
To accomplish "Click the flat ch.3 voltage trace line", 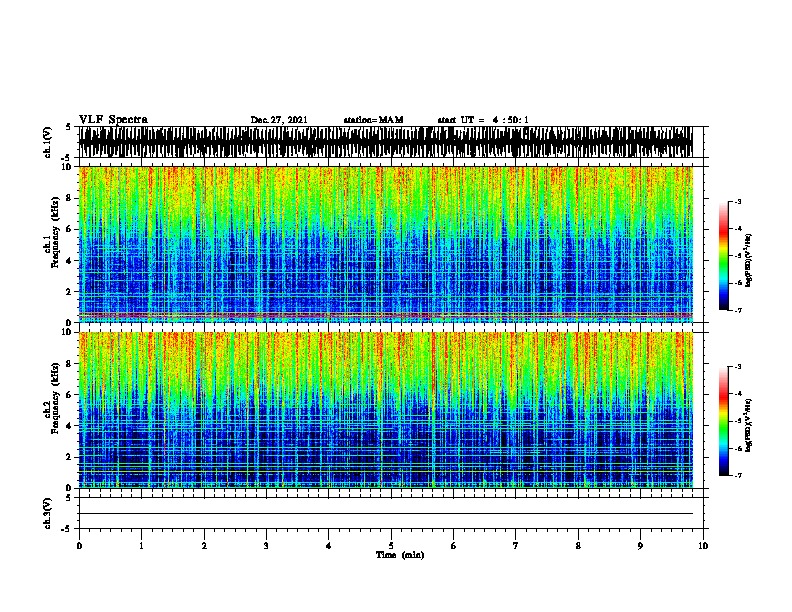I will click(386, 514).
